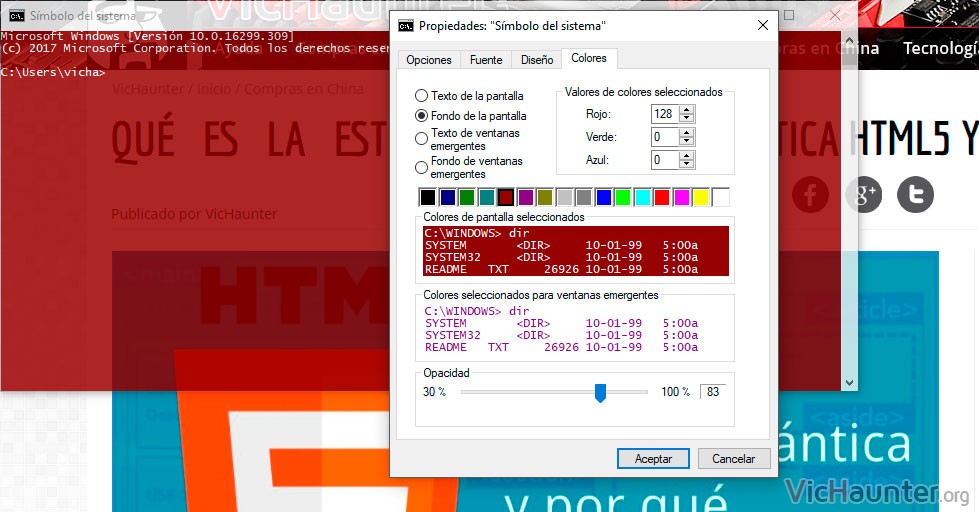979x512 pixels.
Task: Pick the bright blue color swatch
Action: tap(604, 198)
